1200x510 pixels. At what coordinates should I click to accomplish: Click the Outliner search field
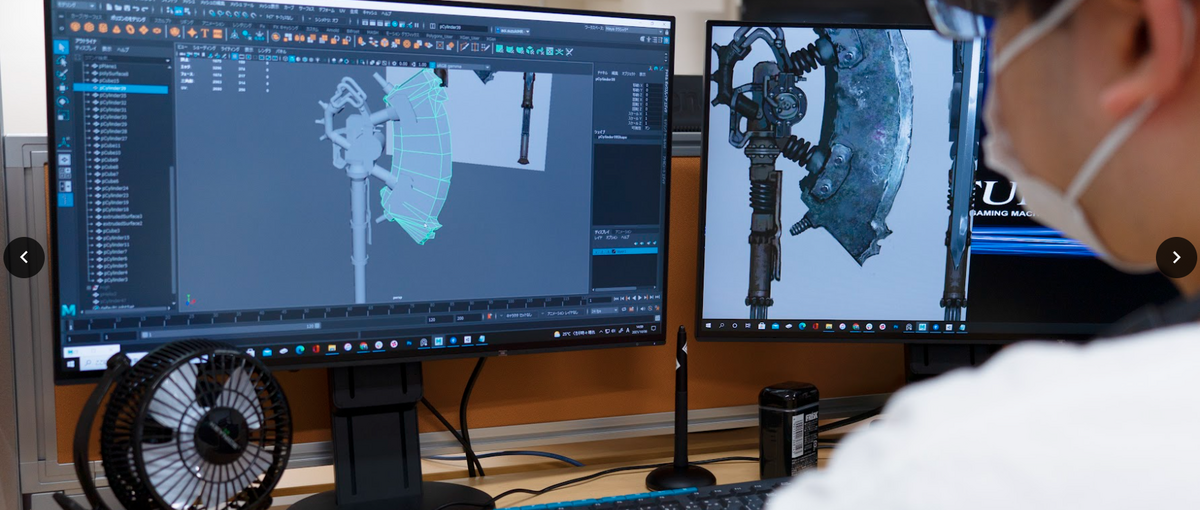[x=127, y=59]
